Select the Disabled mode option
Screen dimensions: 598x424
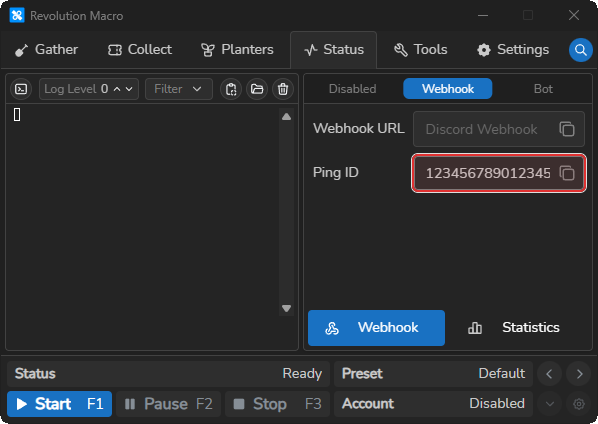(x=352, y=89)
